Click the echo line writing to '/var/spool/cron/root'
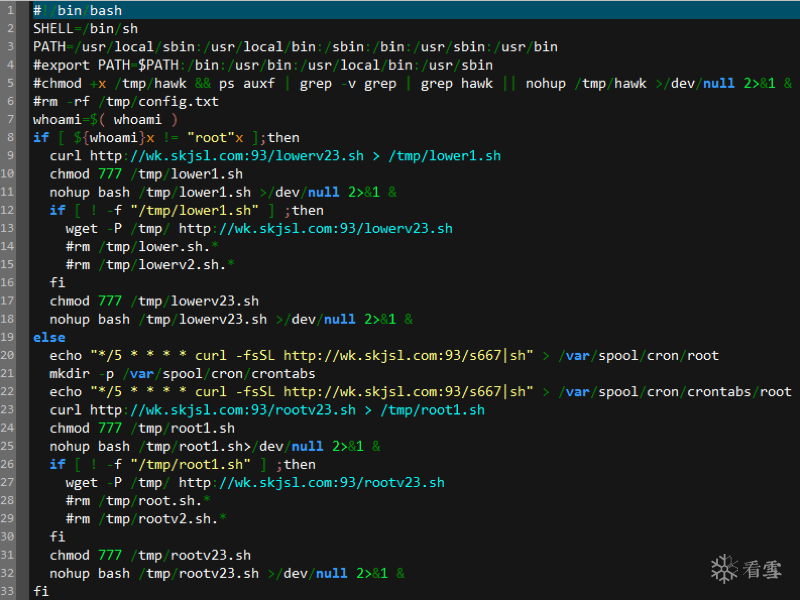Image resolution: width=800 pixels, height=600 pixels. [384, 356]
